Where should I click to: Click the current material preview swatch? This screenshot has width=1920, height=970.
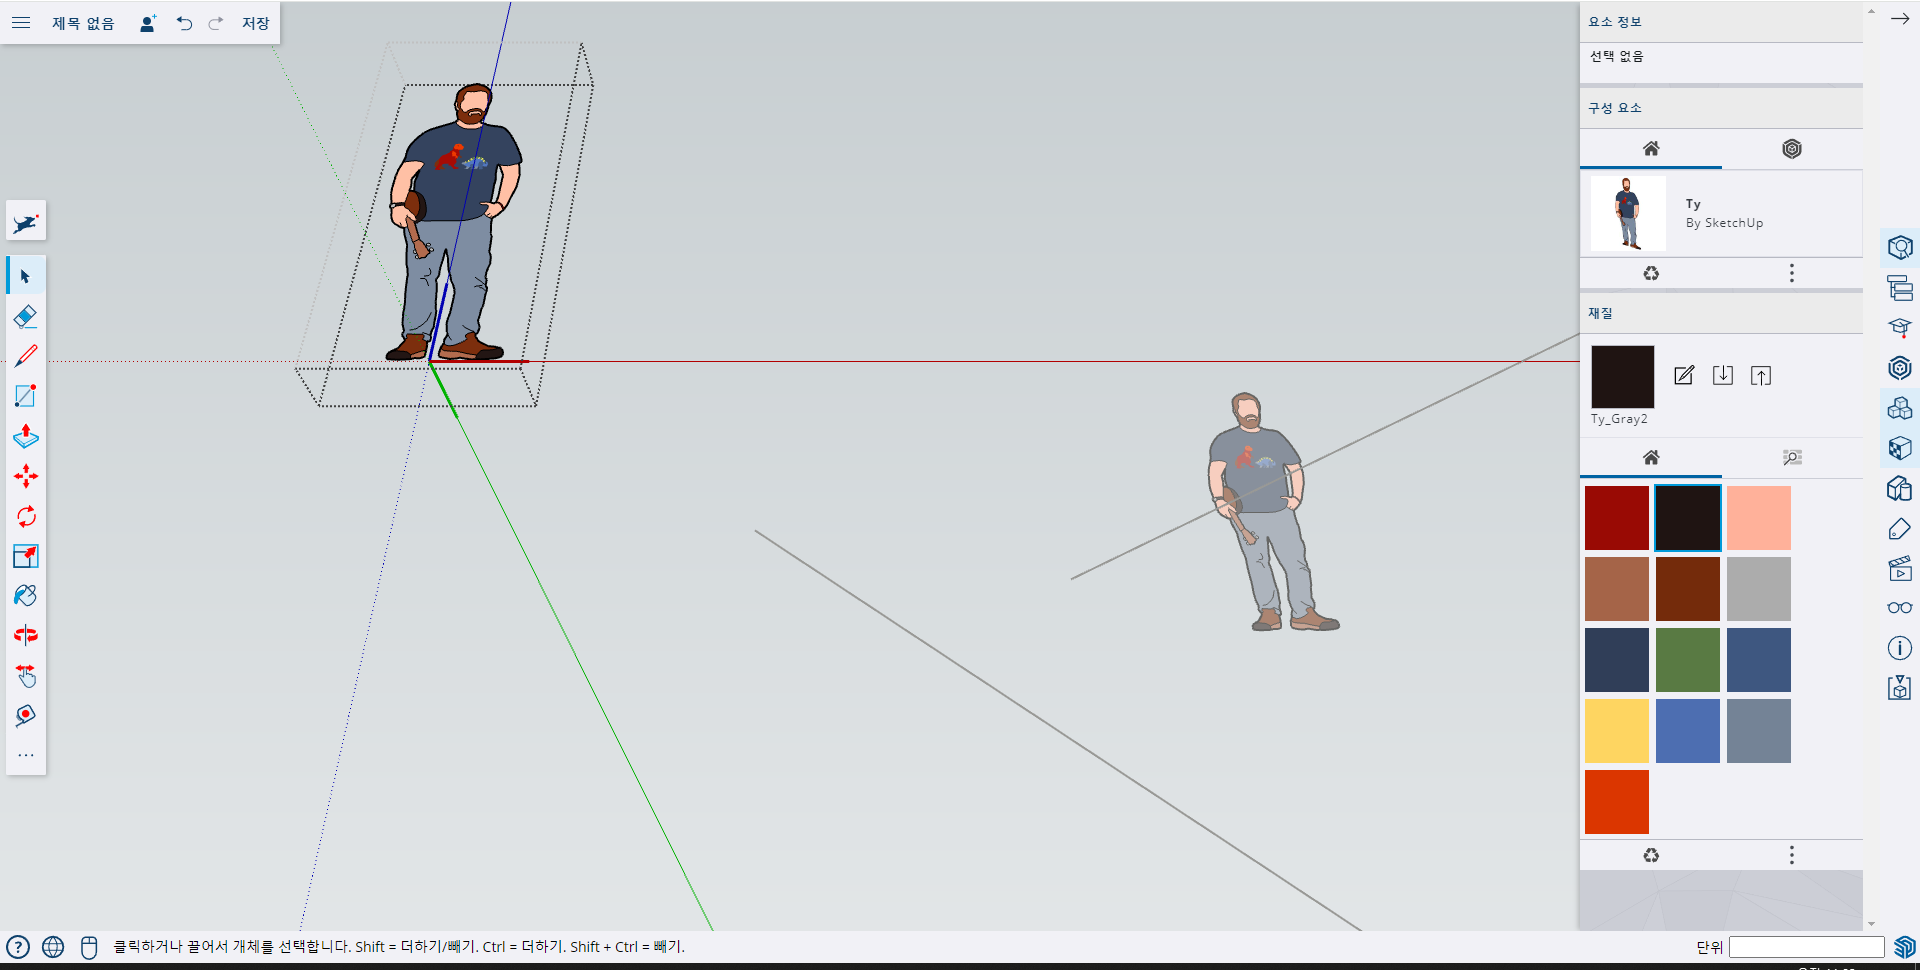click(x=1622, y=376)
